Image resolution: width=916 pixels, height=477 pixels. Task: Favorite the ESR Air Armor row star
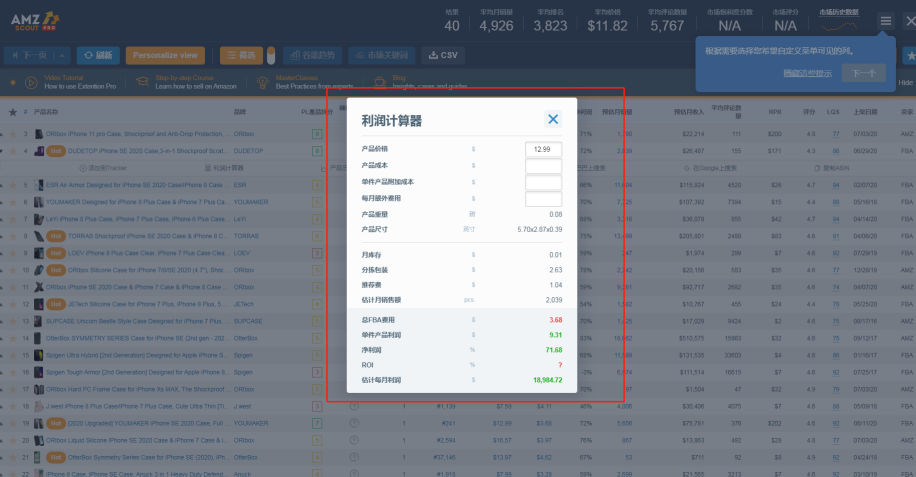pyautogui.click(x=13, y=185)
